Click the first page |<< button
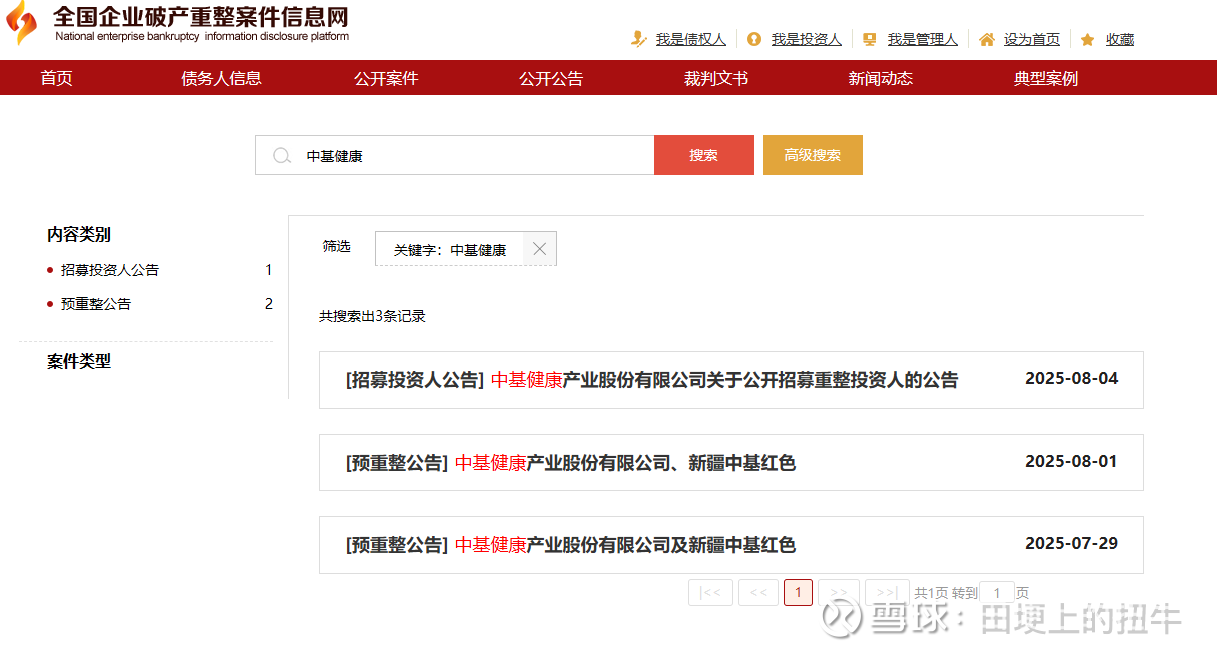Screen dimensions: 1217x656 pos(711,592)
